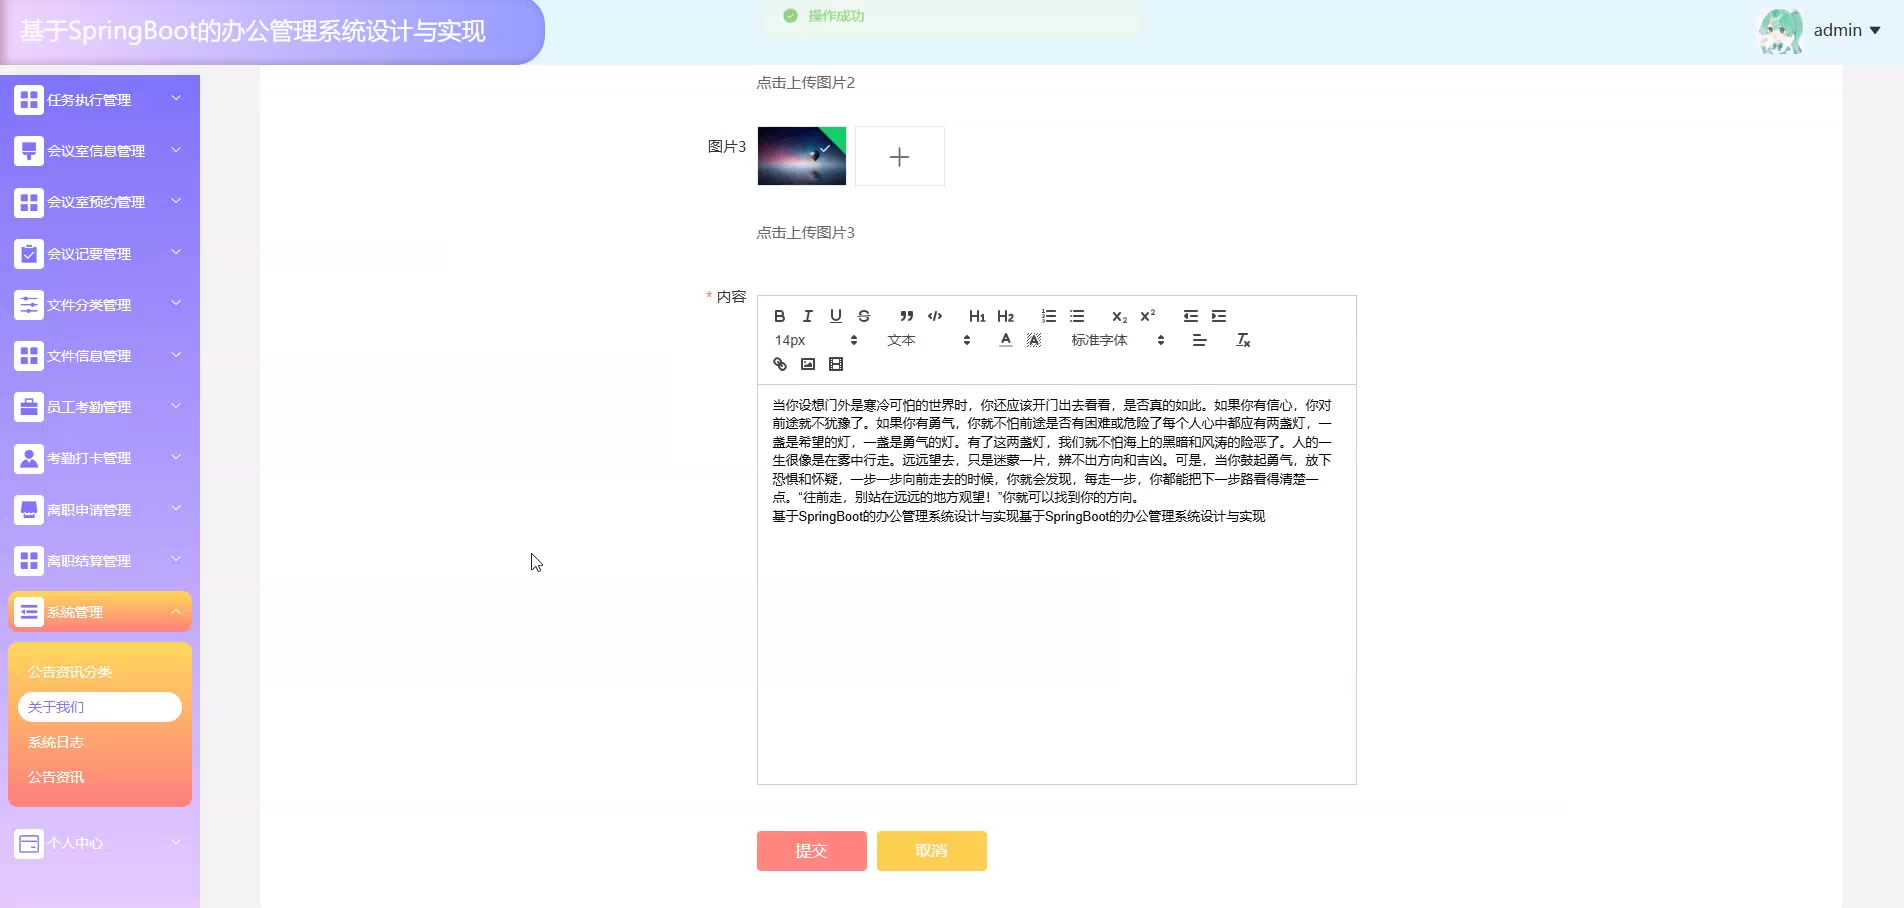
Task: Apply H1 heading in the editor
Action: point(977,316)
